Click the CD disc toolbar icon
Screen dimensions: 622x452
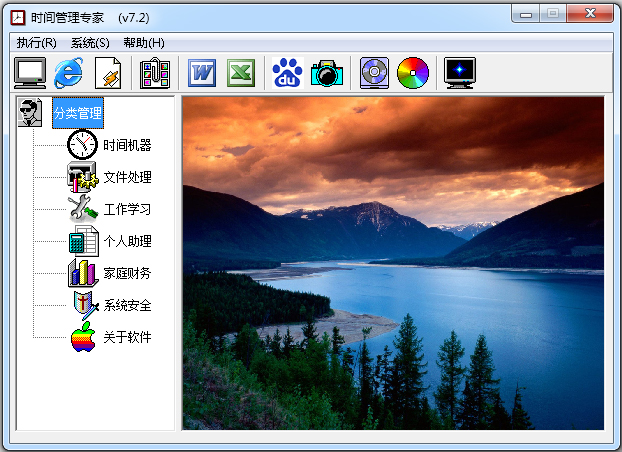coord(374,73)
